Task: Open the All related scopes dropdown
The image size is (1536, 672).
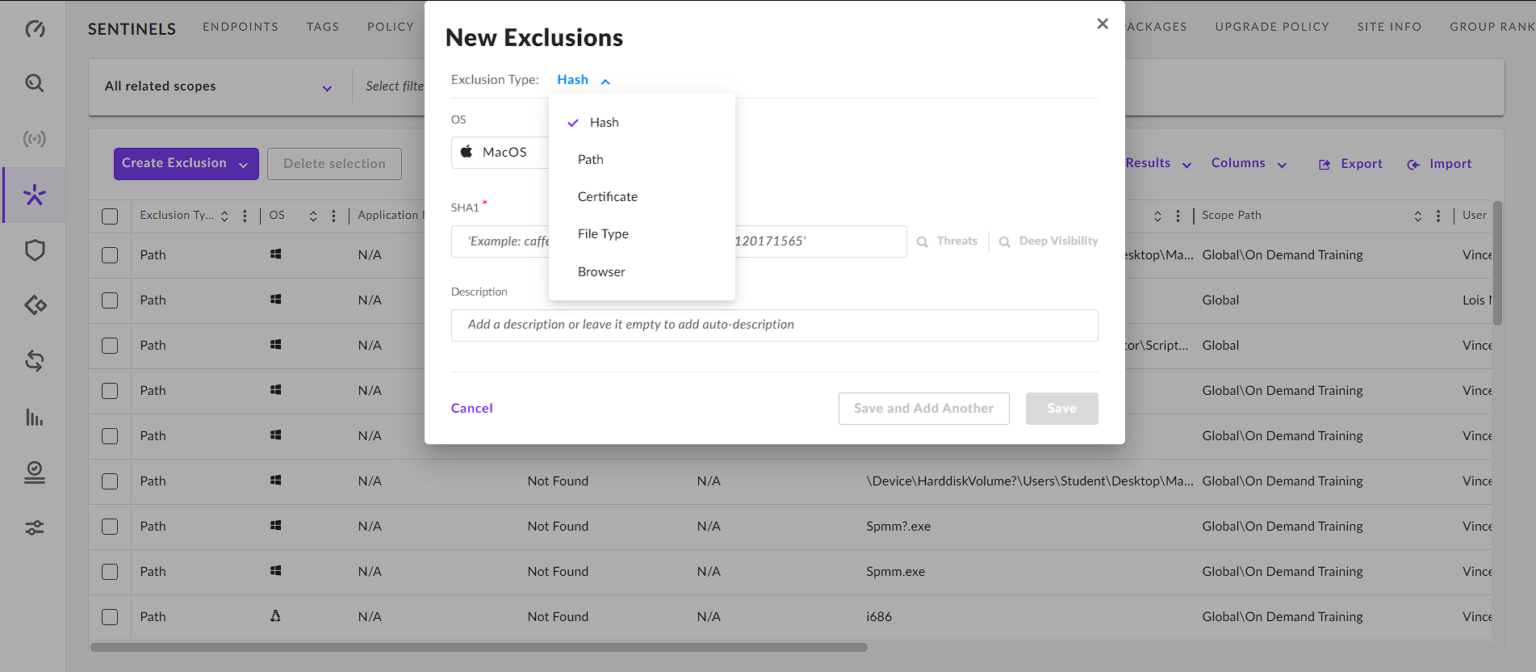Action: click(x=218, y=86)
